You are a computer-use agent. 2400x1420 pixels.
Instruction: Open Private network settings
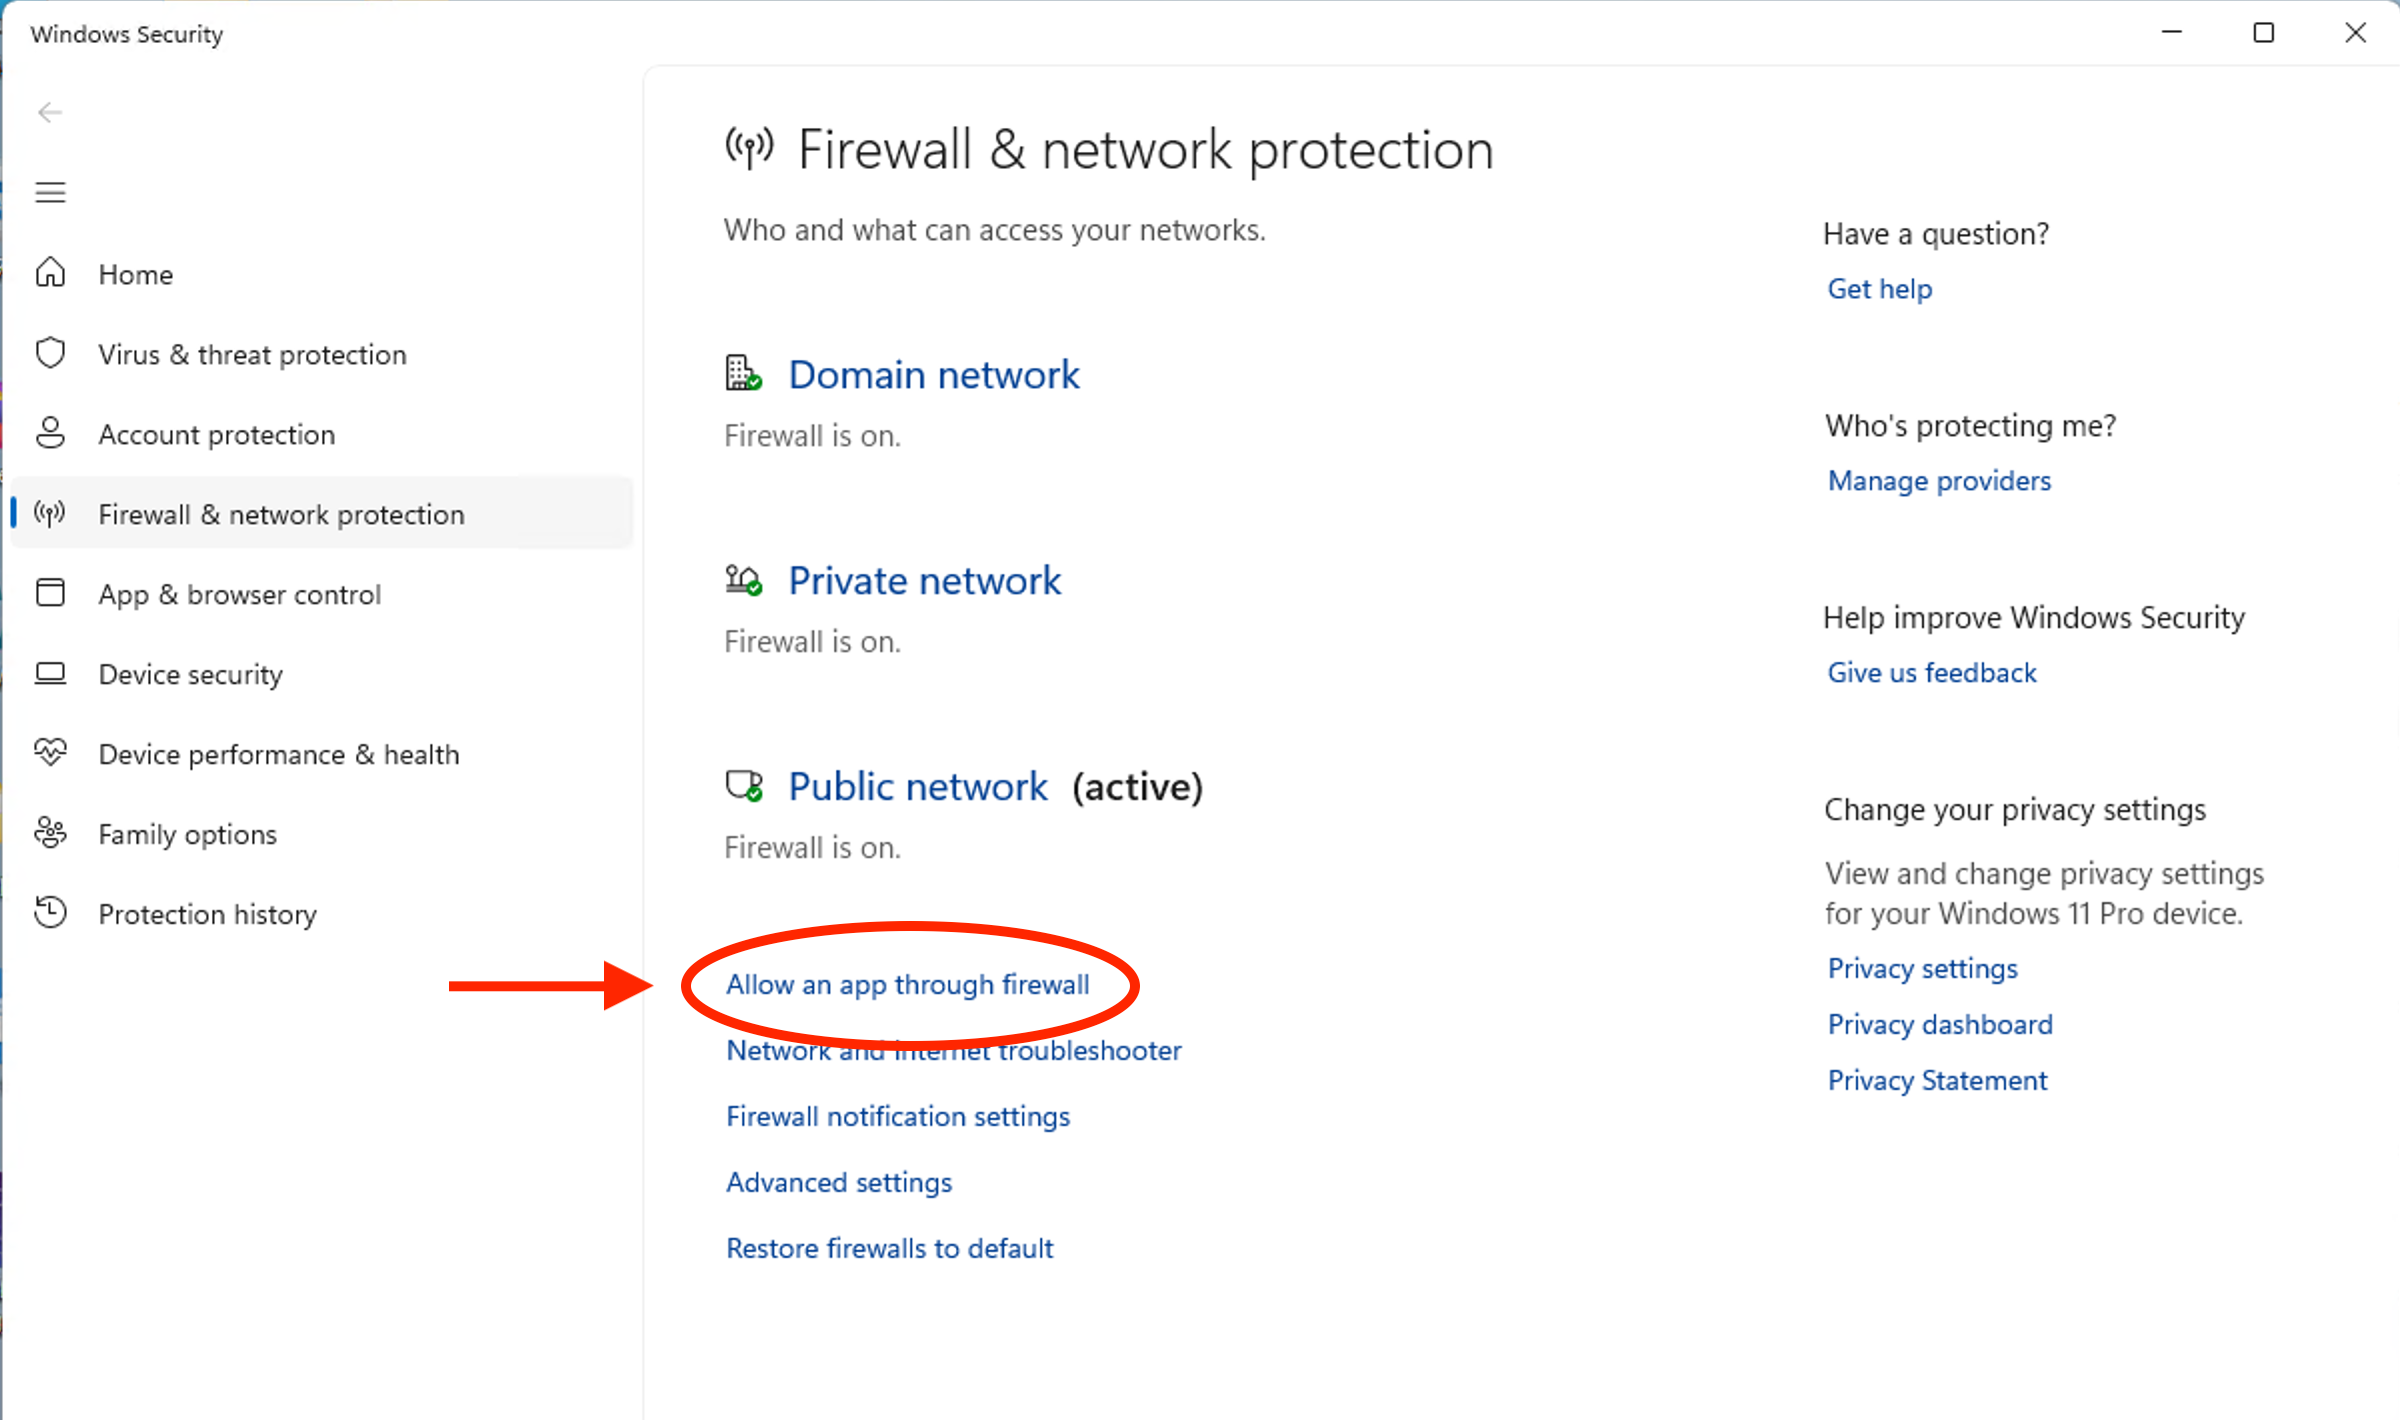[x=924, y=581]
